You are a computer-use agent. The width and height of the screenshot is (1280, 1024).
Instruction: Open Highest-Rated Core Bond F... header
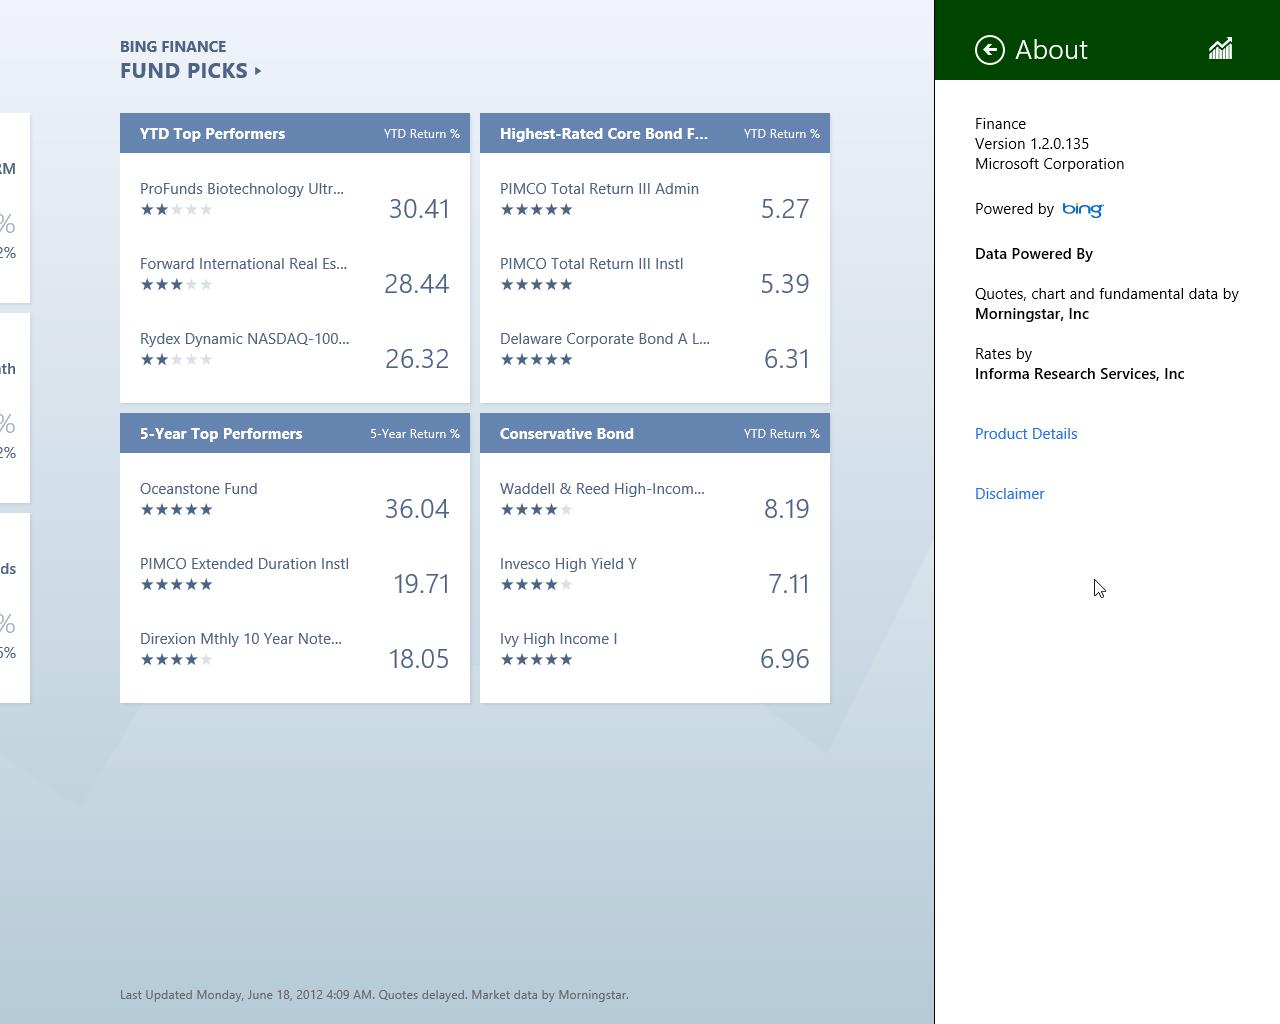tap(655, 133)
